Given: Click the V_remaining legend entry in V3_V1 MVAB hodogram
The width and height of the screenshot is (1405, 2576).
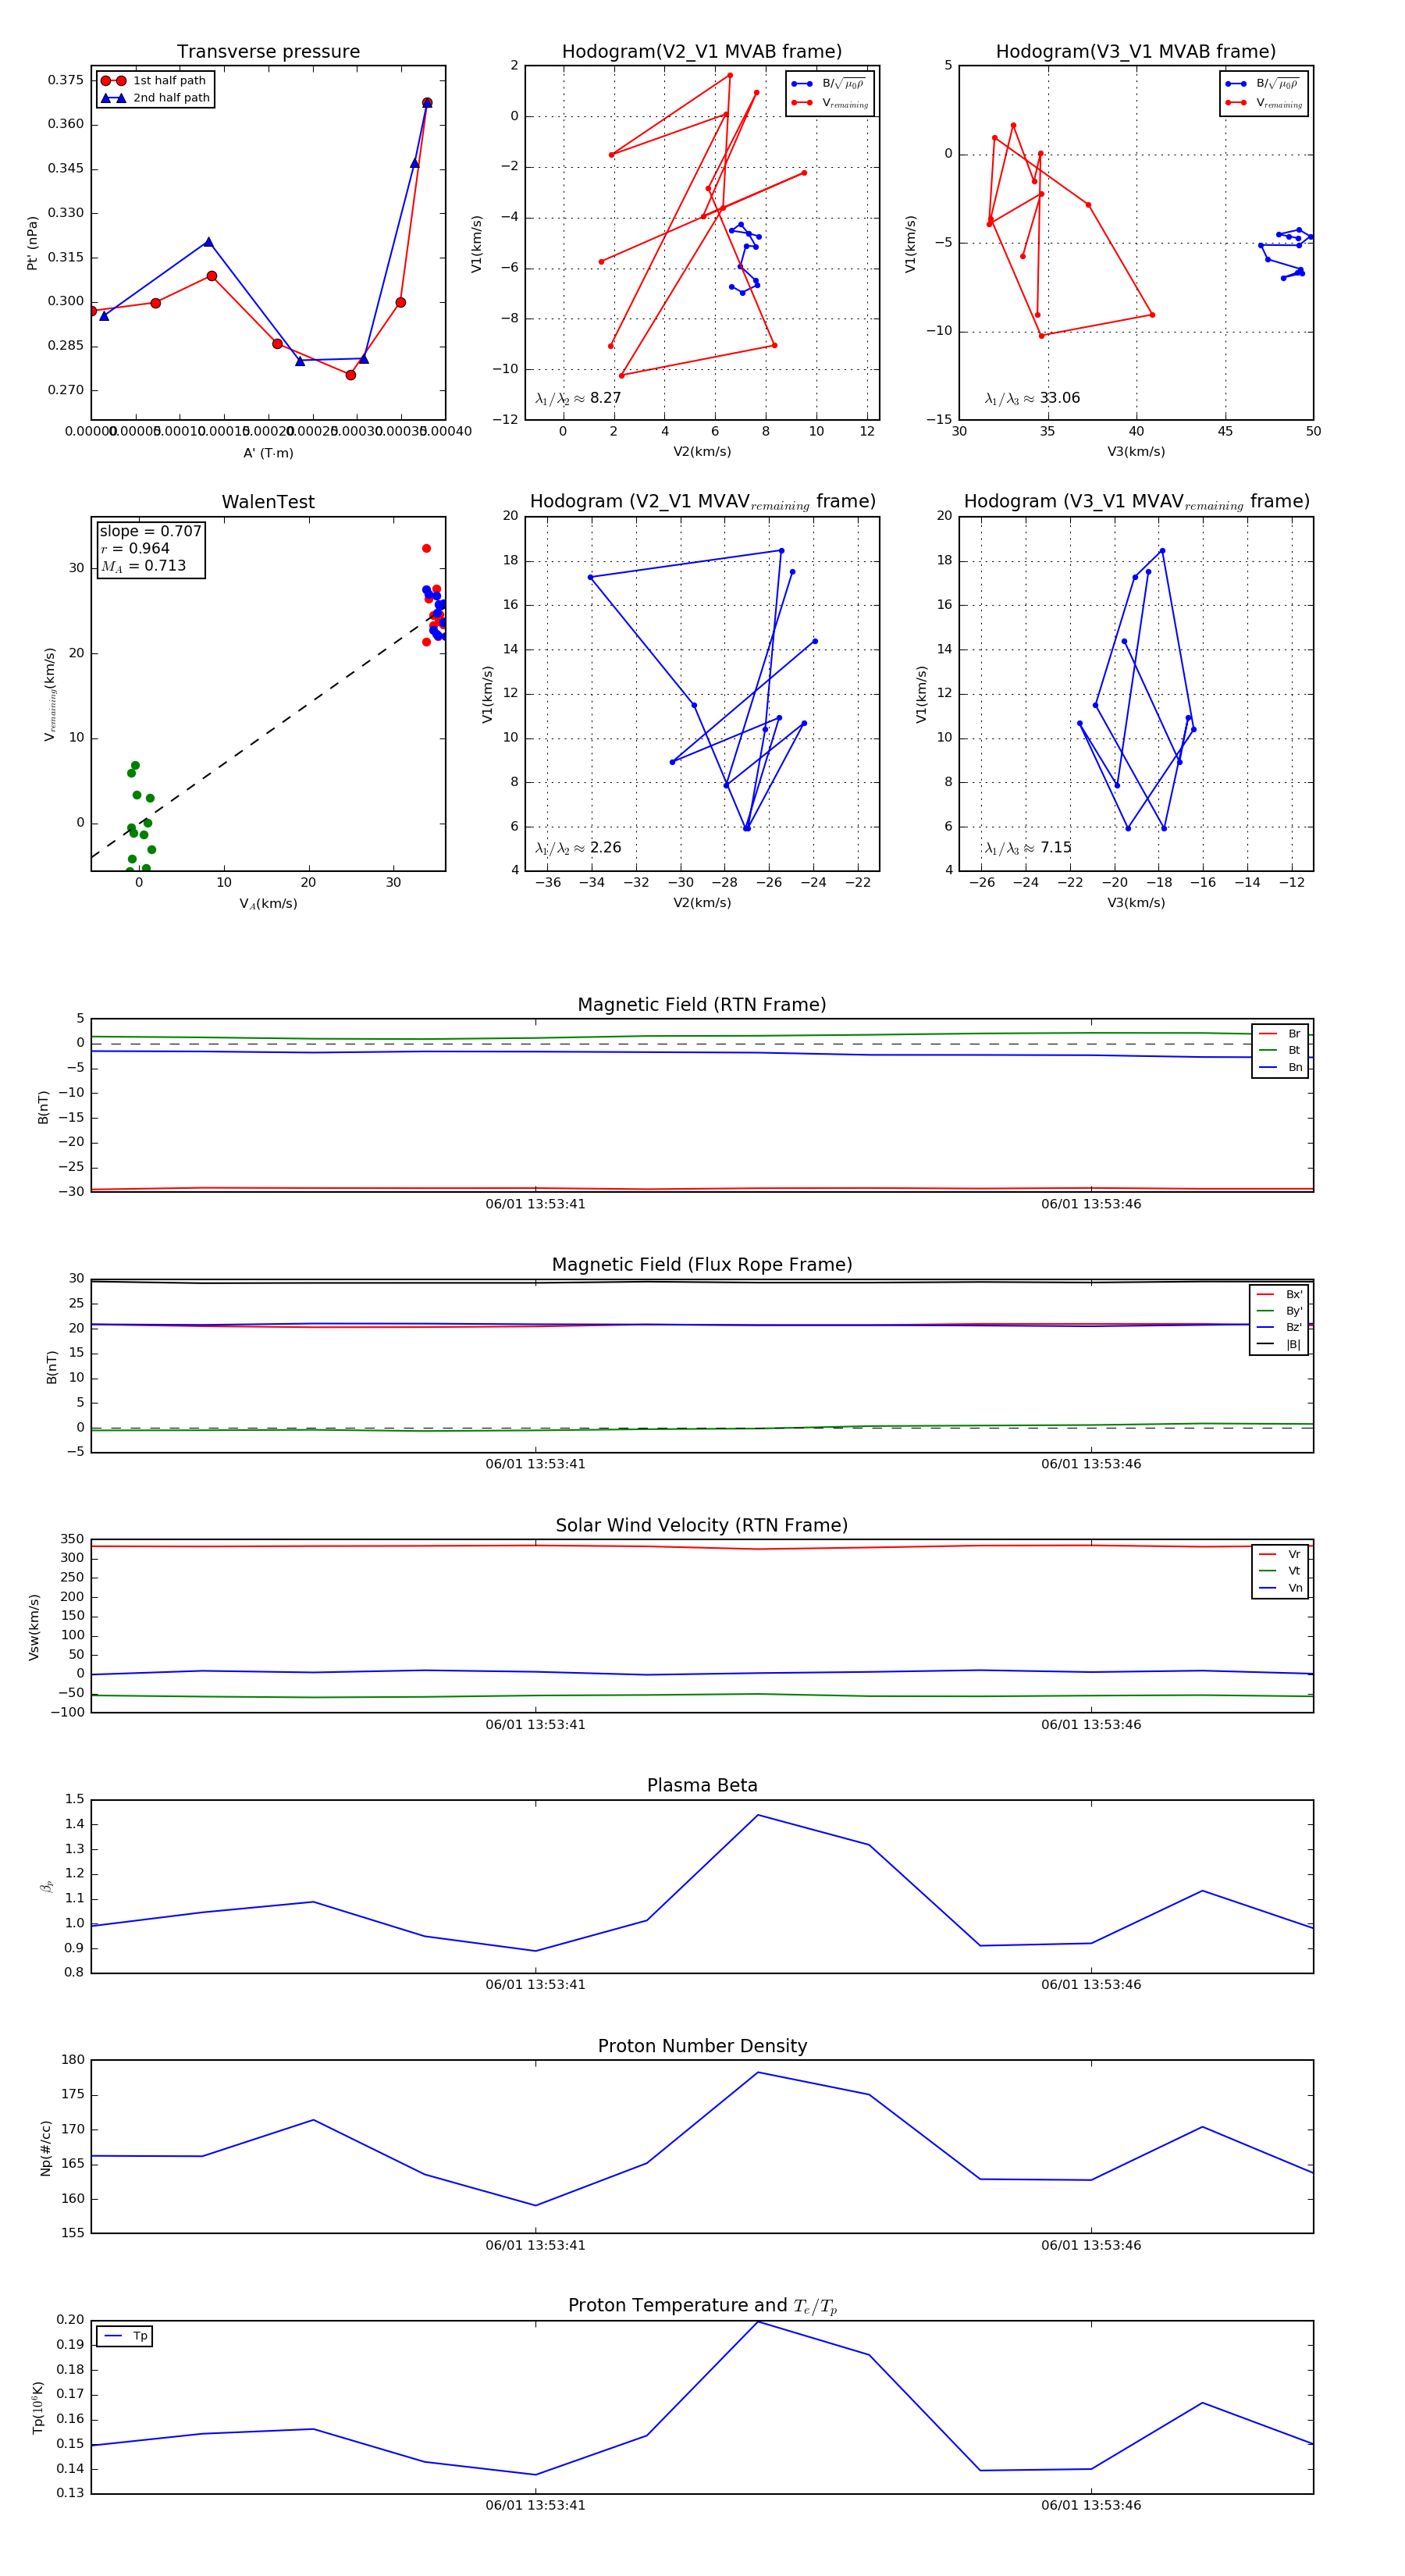Looking at the screenshot, I should pos(1264,103).
